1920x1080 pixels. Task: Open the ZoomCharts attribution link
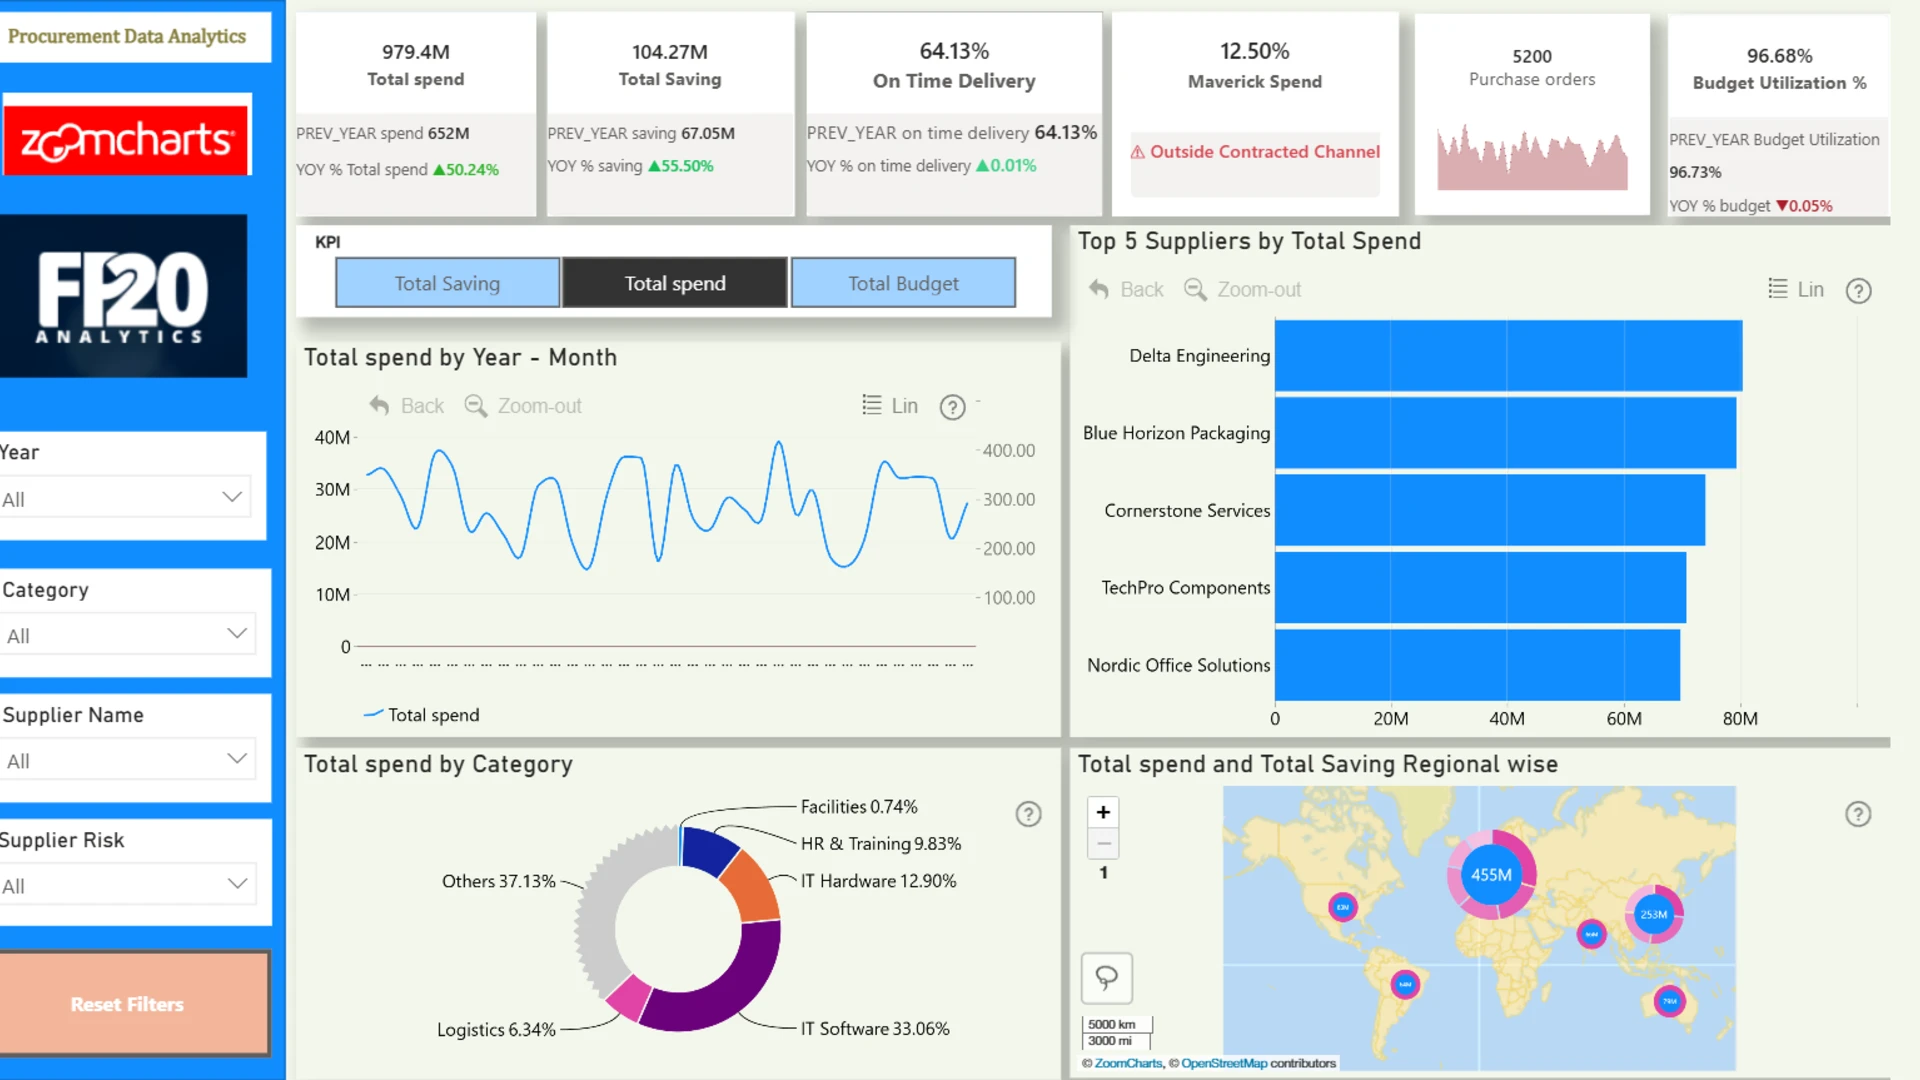(x=1128, y=1063)
